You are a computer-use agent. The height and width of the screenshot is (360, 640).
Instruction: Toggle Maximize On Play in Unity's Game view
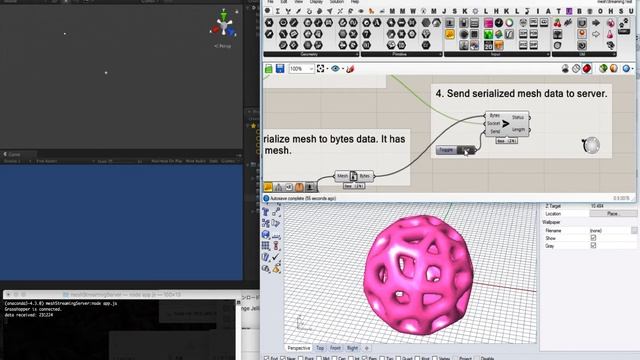click(x=167, y=161)
